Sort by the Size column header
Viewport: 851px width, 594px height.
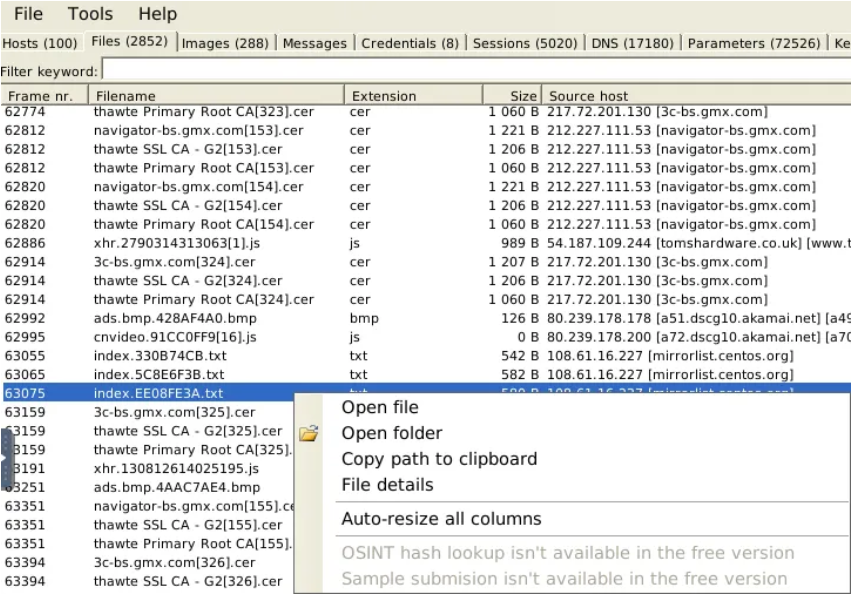(512, 96)
